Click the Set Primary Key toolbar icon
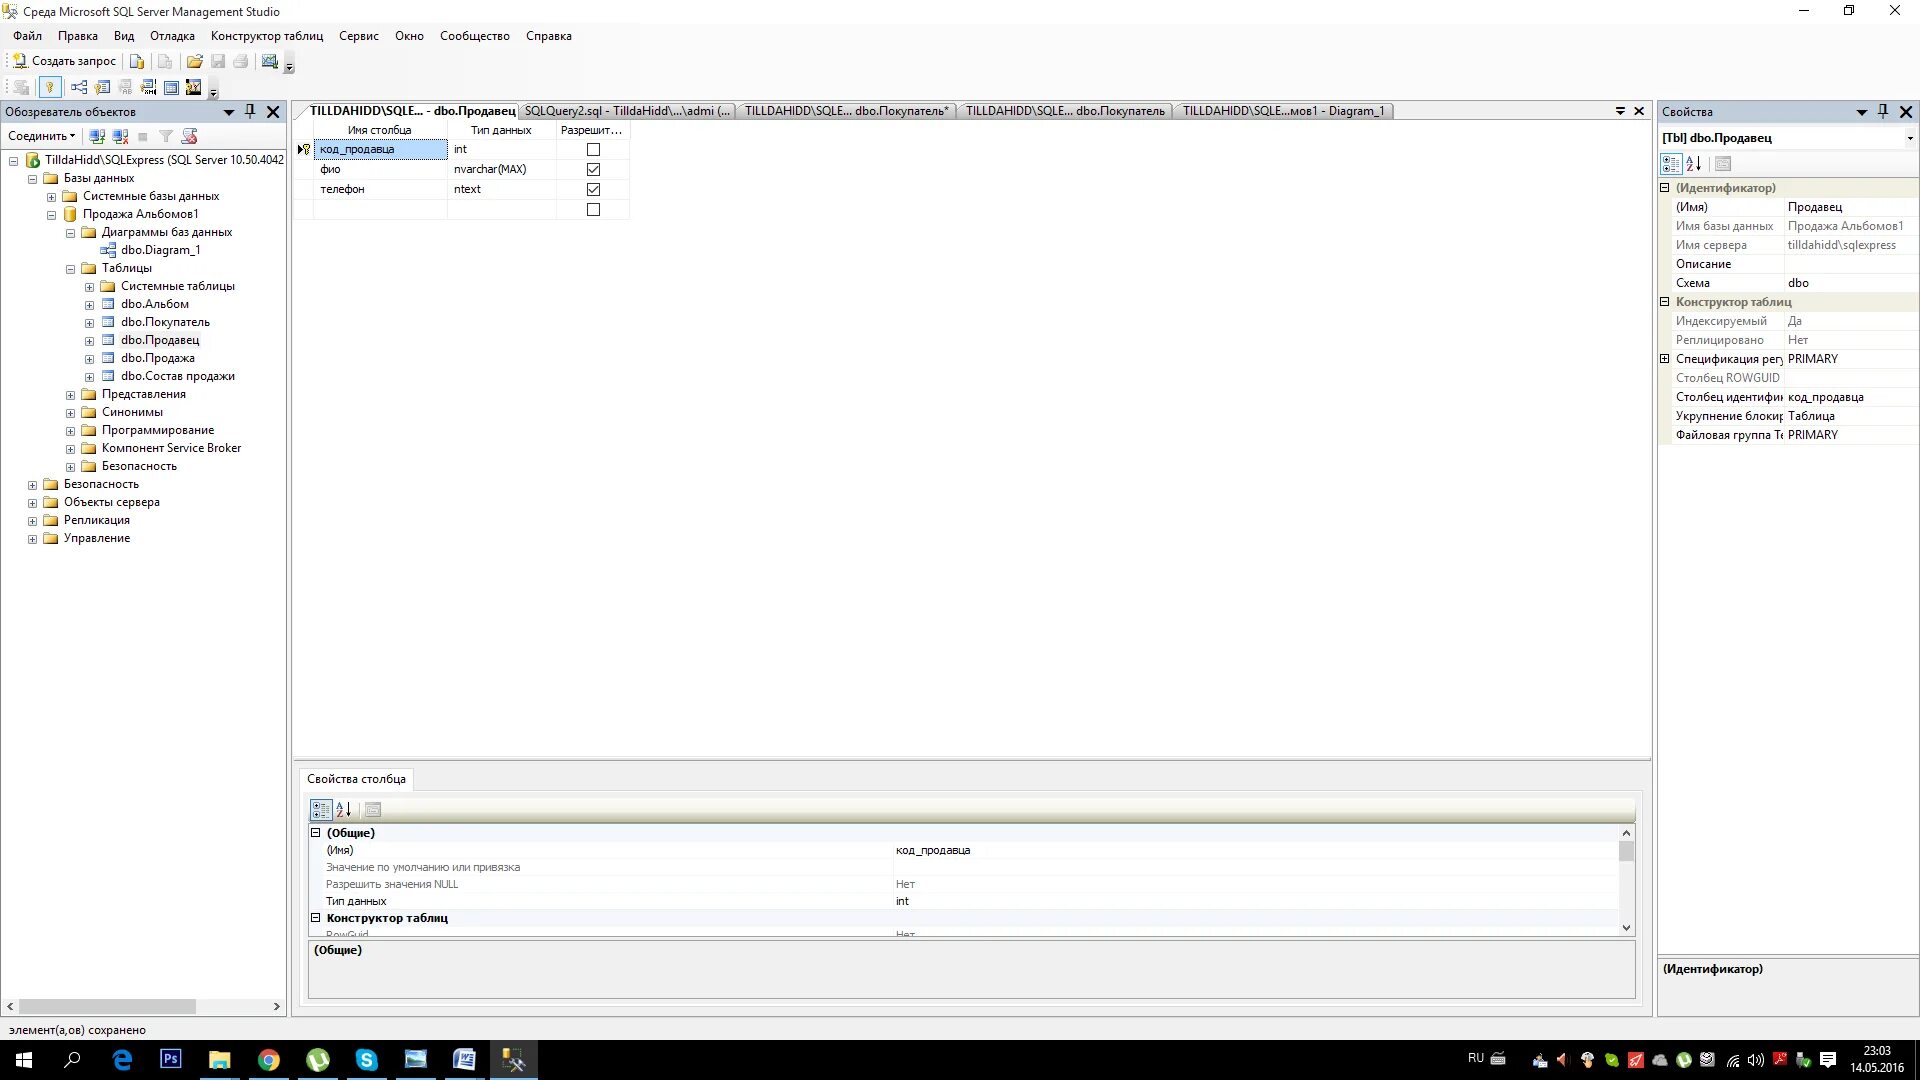Viewport: 1920px width, 1080px height. 49,88
